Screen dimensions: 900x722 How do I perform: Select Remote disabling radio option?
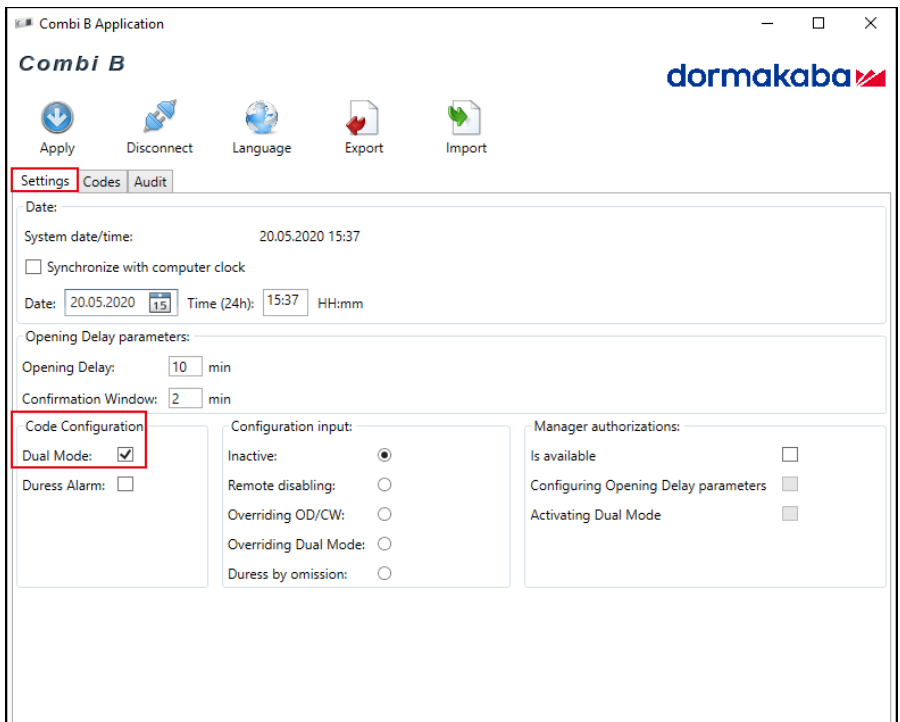383,485
